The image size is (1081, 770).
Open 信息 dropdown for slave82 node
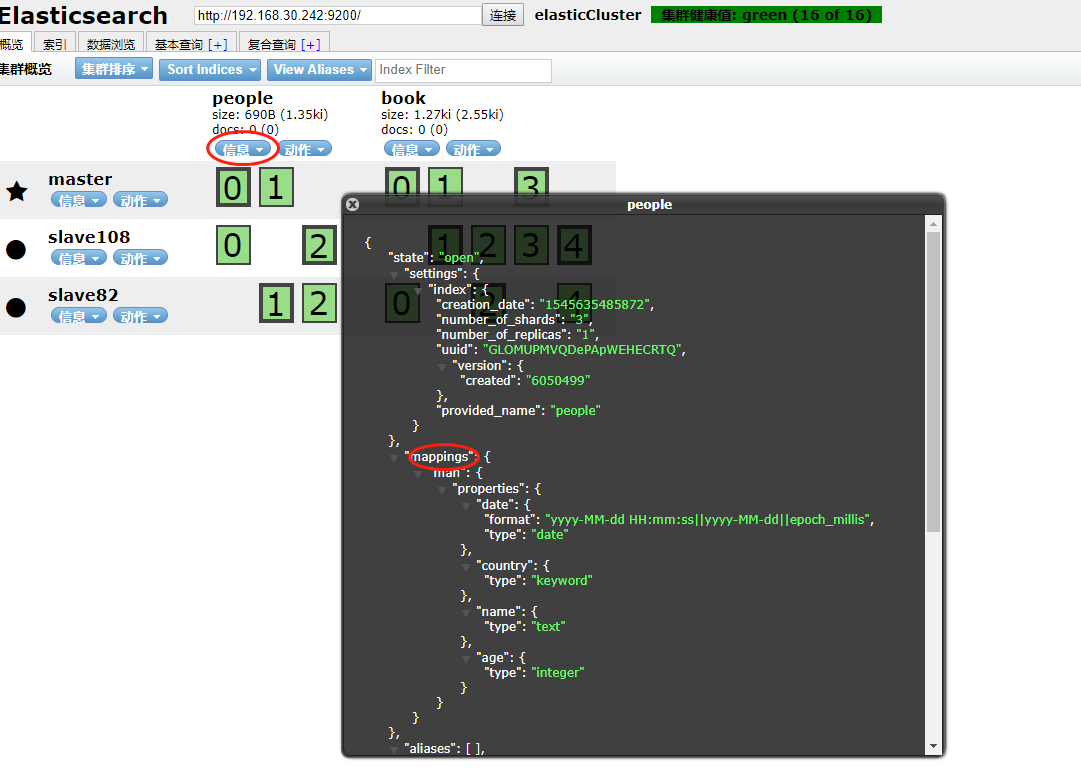pyautogui.click(x=79, y=316)
